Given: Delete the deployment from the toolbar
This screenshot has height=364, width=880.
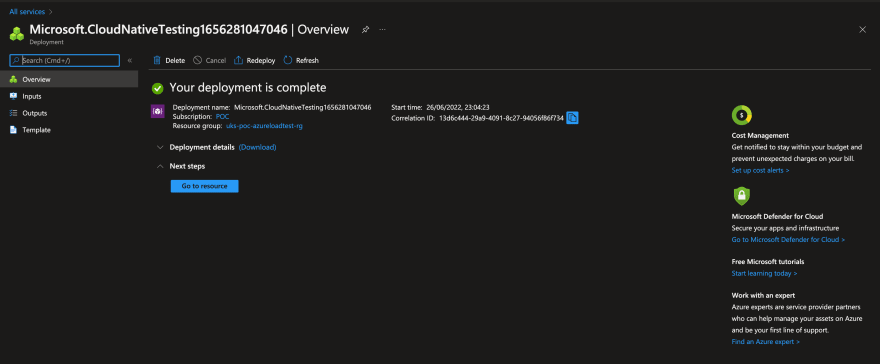Looking at the screenshot, I should [x=169, y=61].
